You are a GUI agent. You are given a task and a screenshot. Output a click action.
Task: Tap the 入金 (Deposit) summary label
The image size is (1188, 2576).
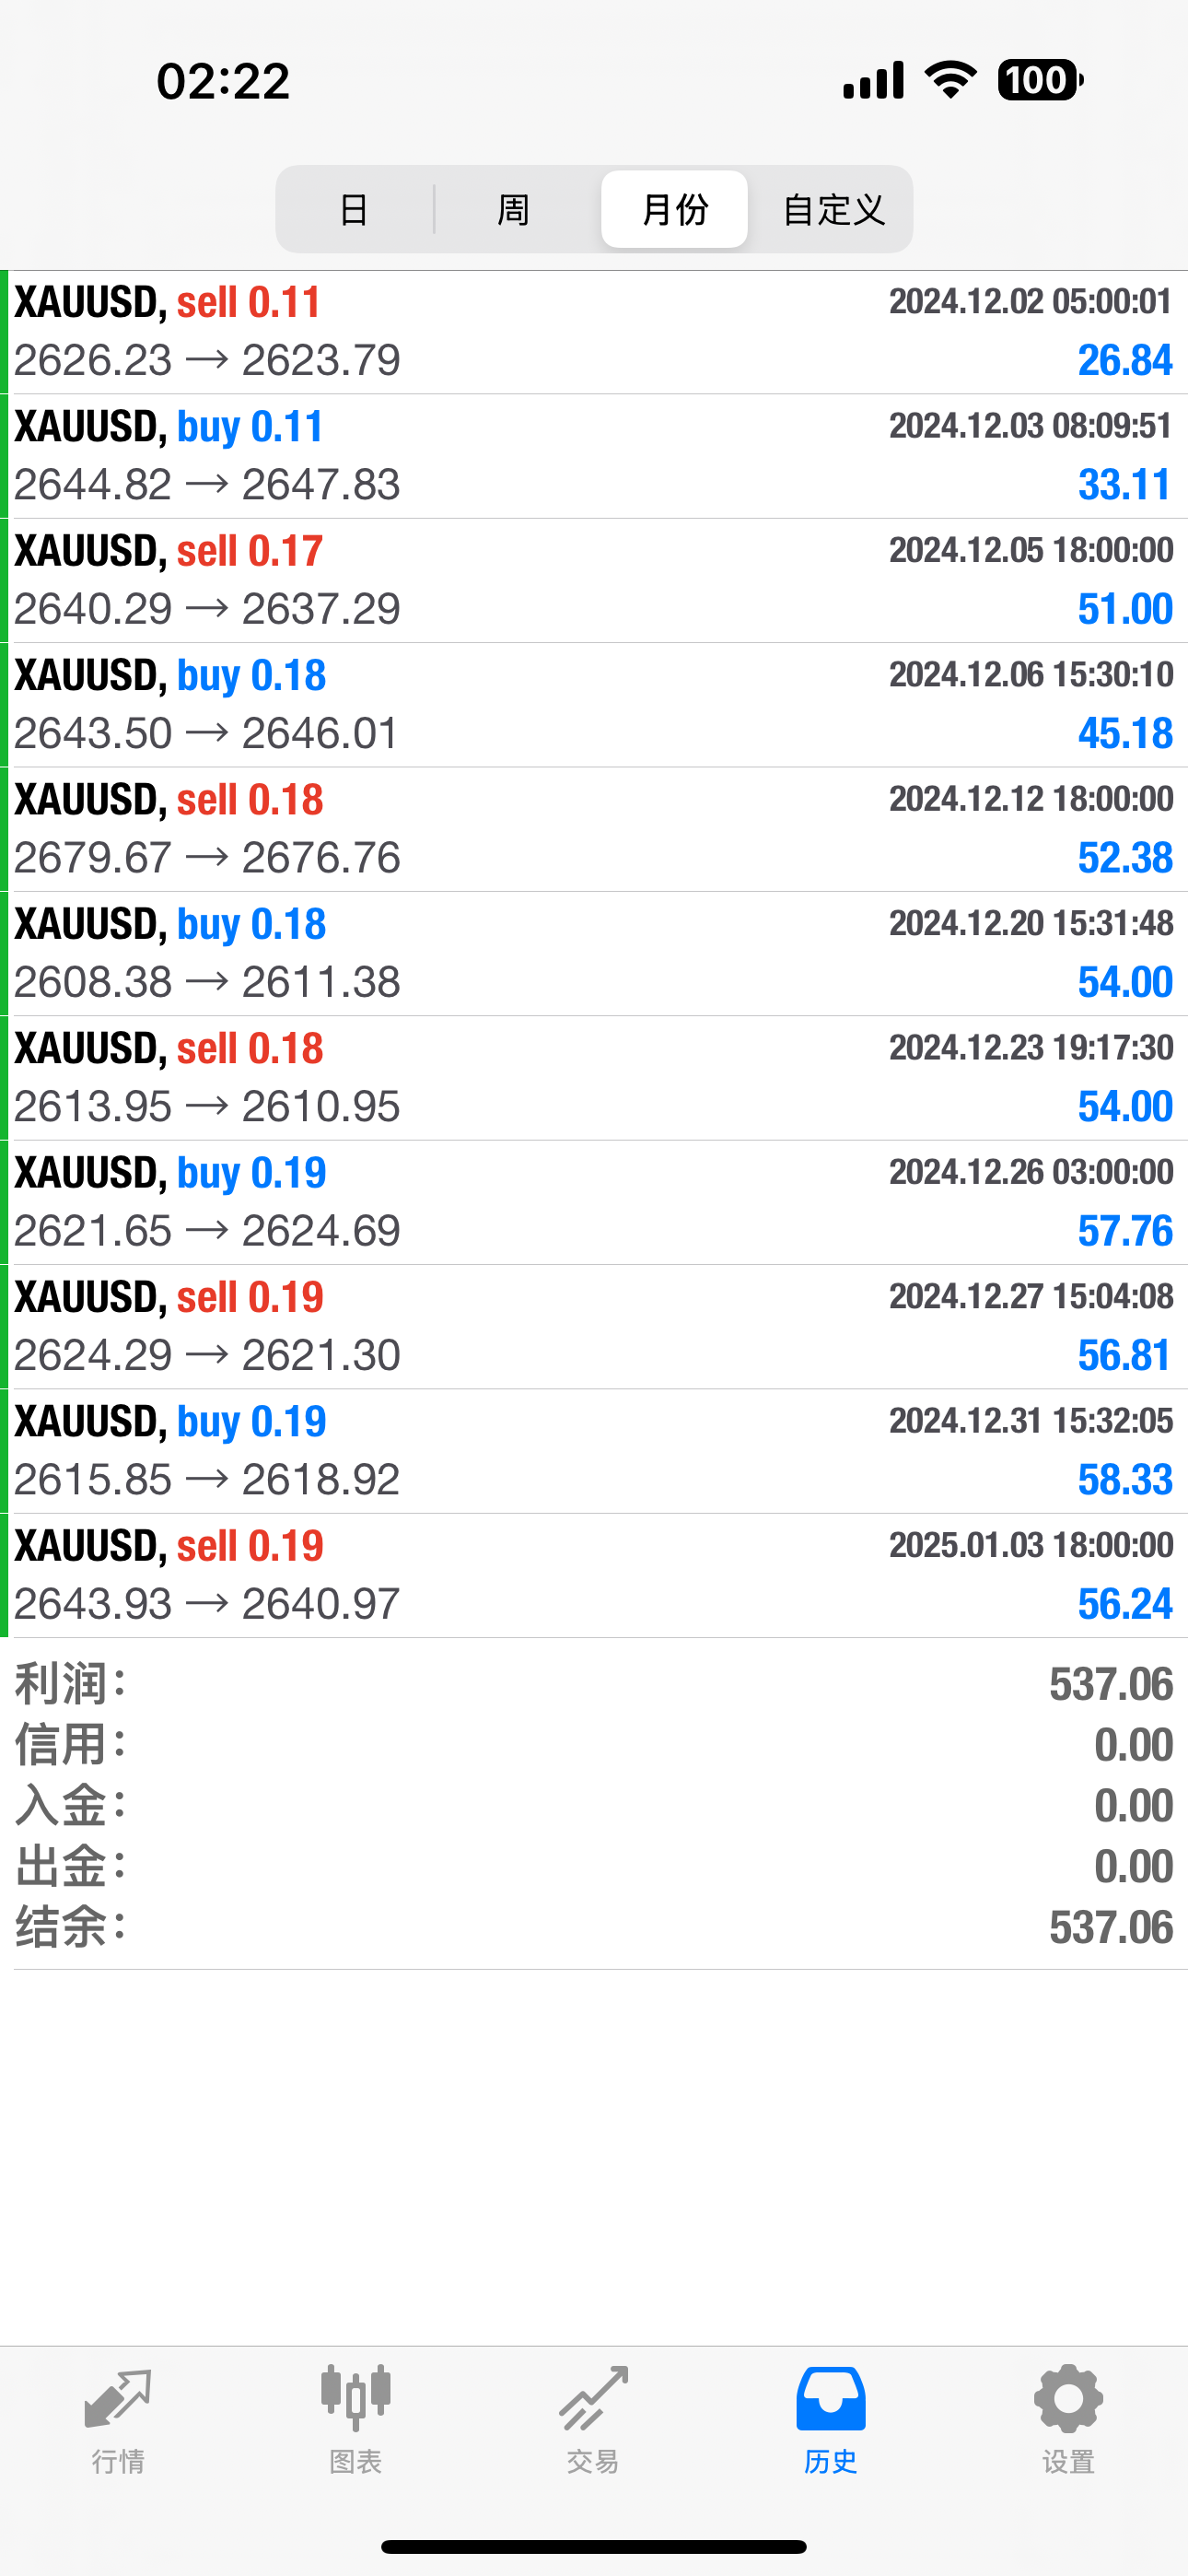click(70, 1806)
